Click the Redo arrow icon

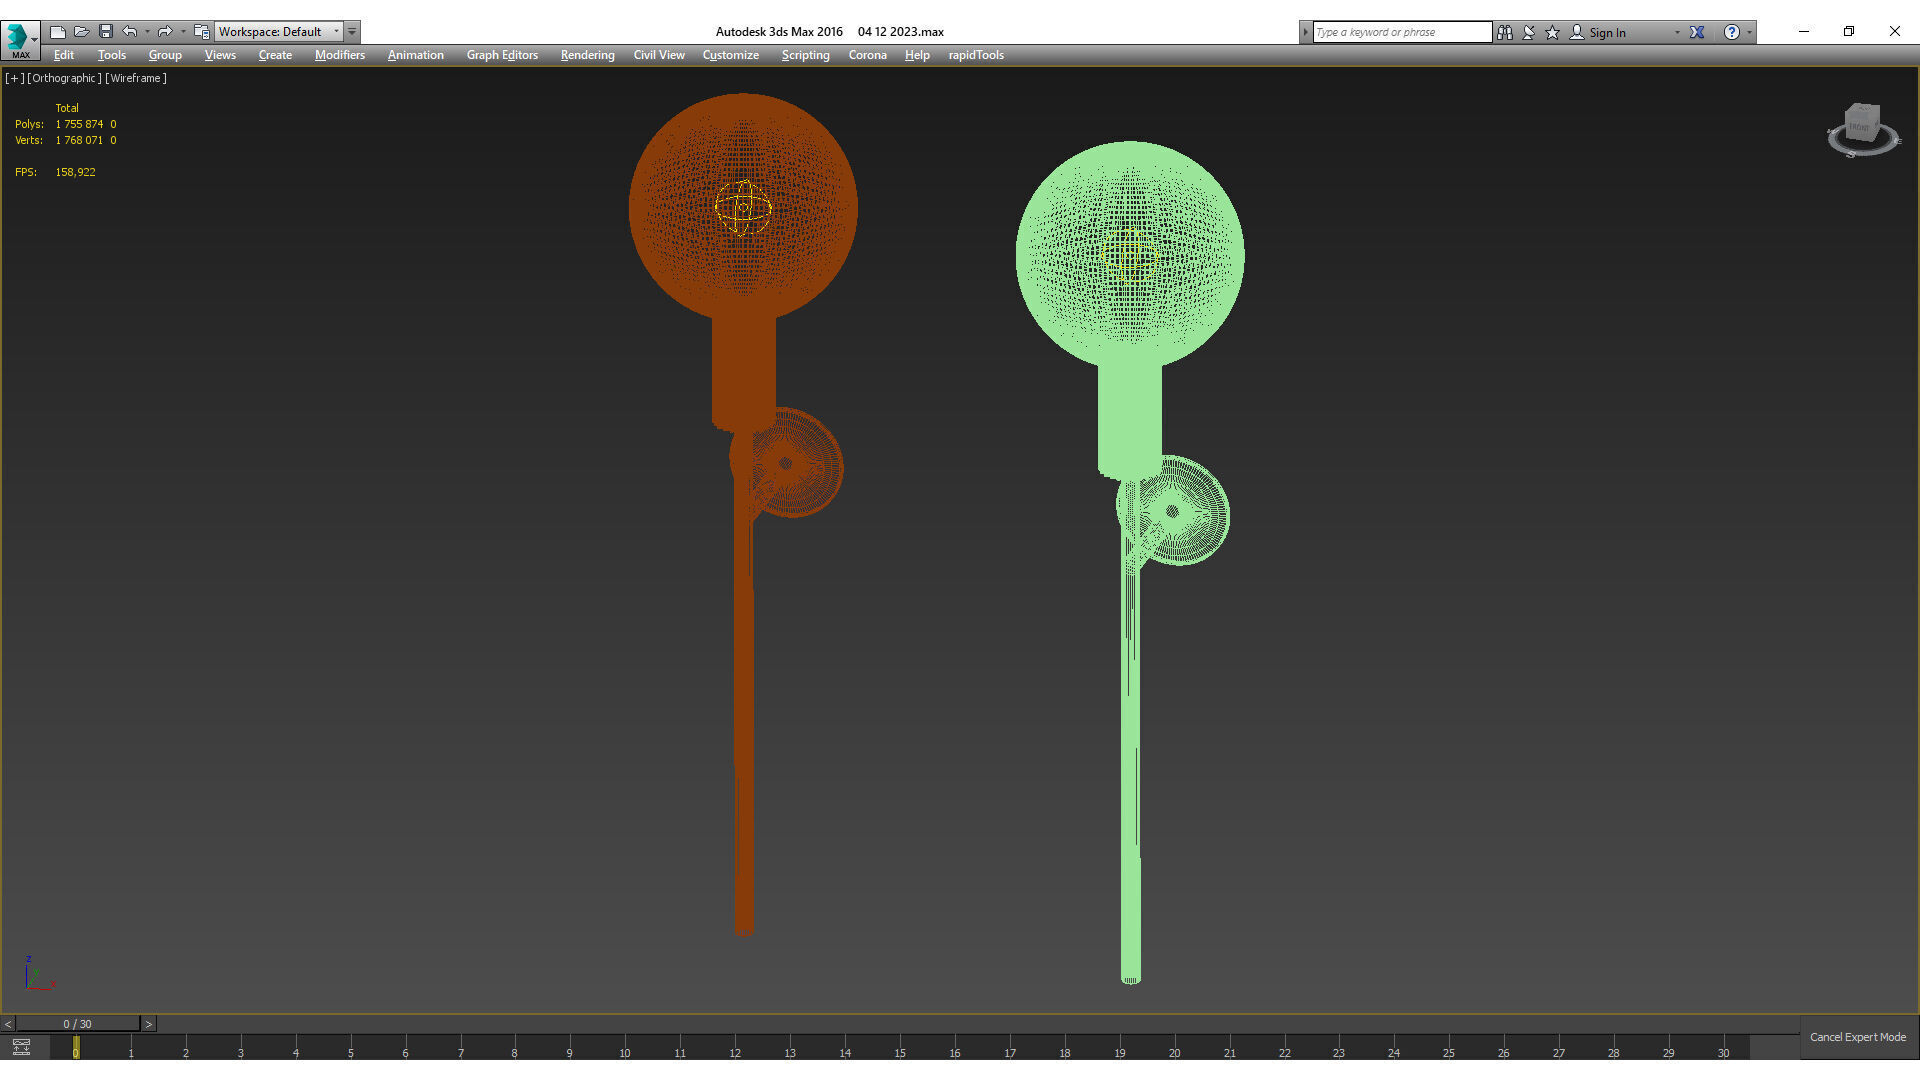165,32
